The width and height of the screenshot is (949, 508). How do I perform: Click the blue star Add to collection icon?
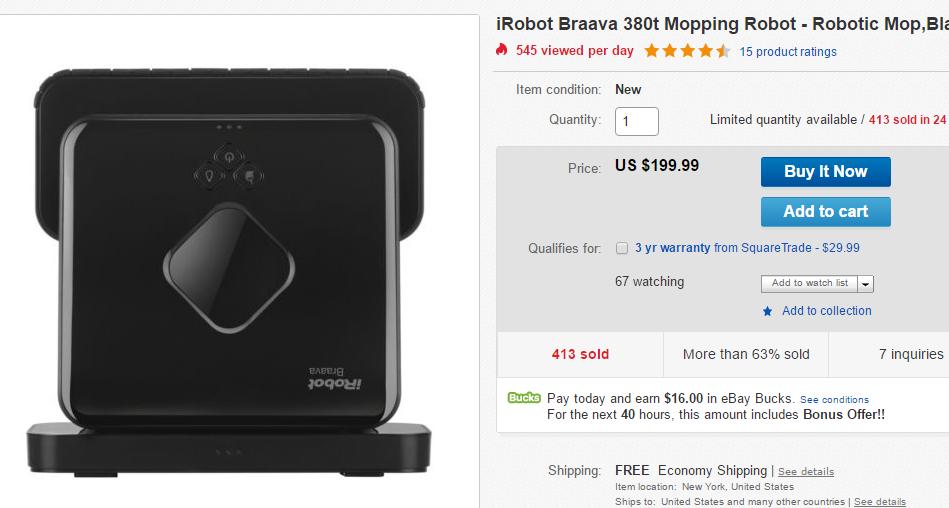(767, 311)
